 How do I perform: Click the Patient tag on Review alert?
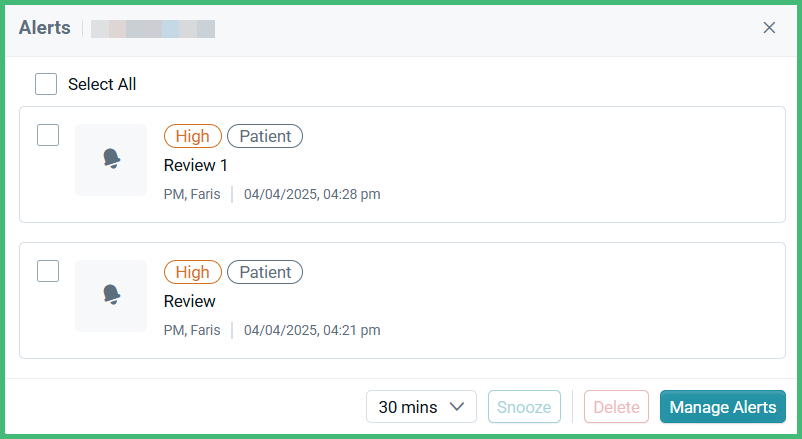pyautogui.click(x=265, y=272)
